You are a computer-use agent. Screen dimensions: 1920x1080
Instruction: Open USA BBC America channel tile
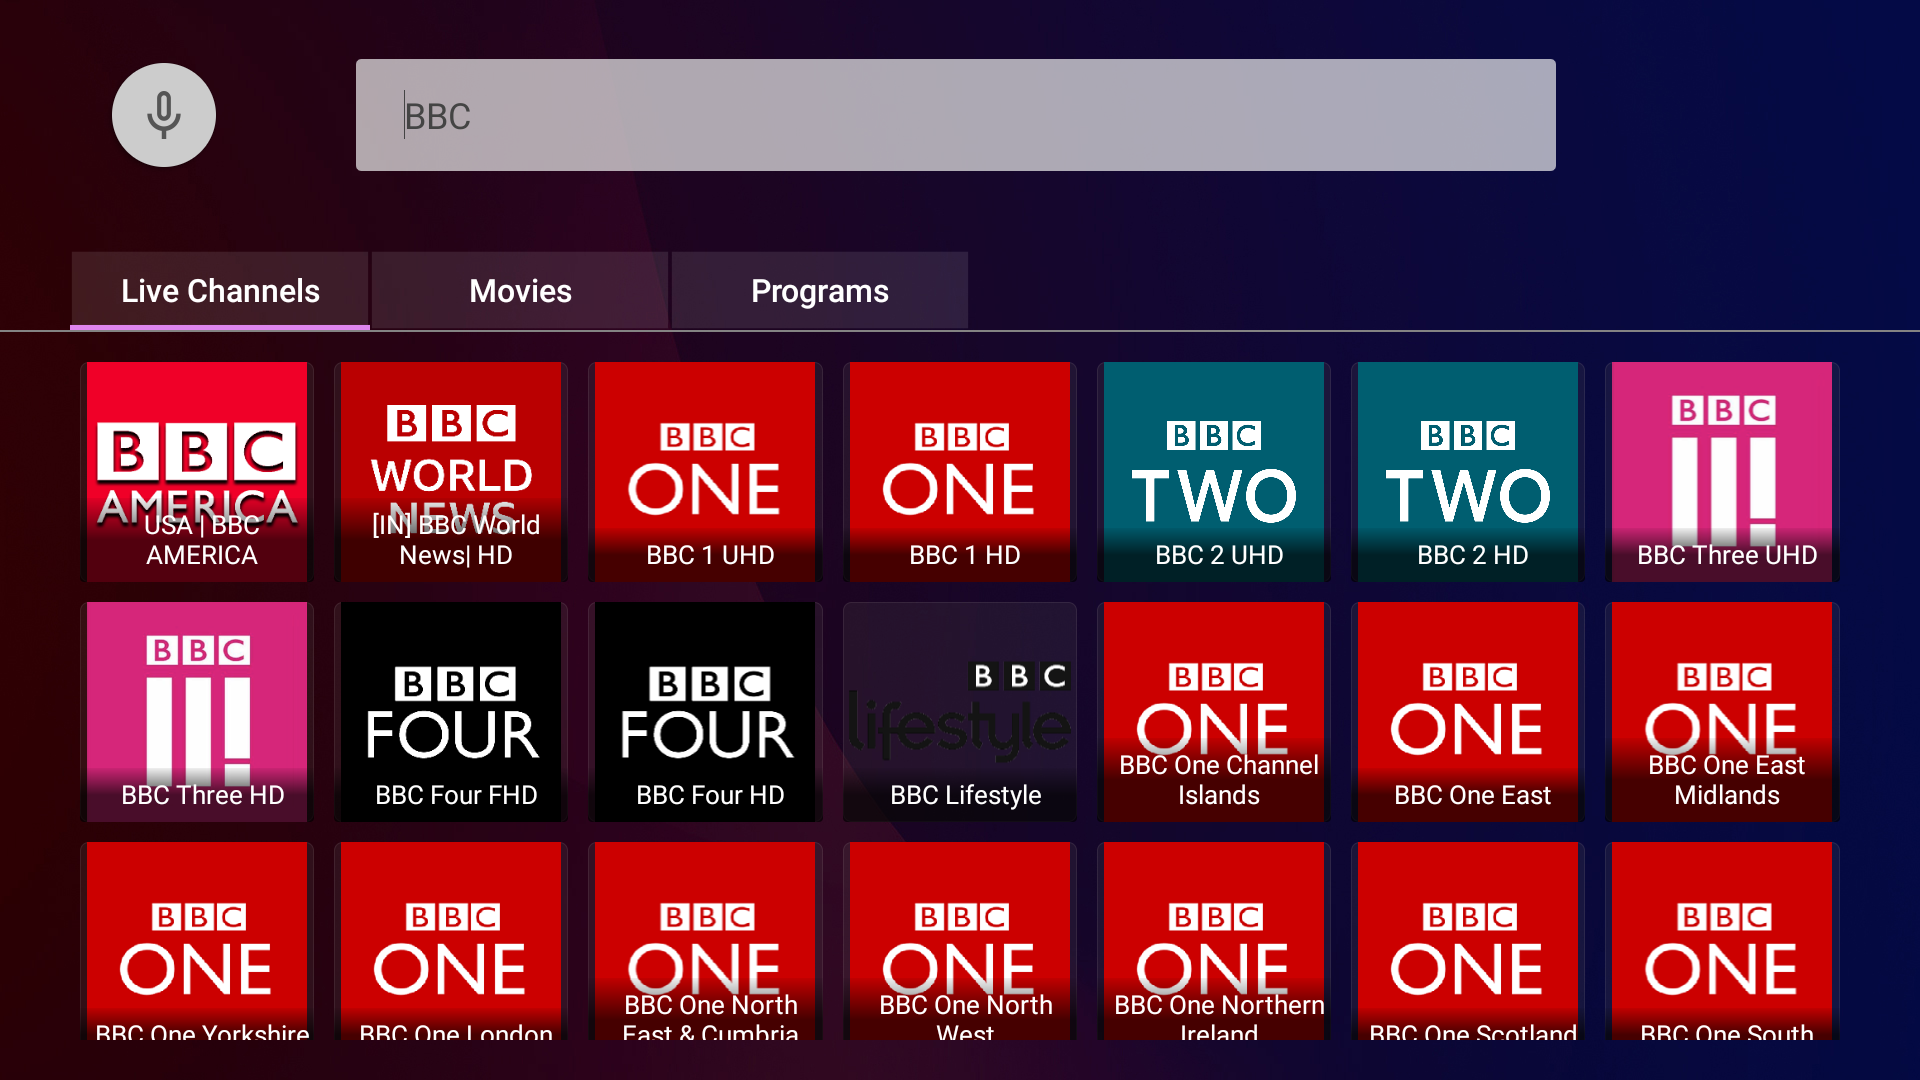pos(197,472)
